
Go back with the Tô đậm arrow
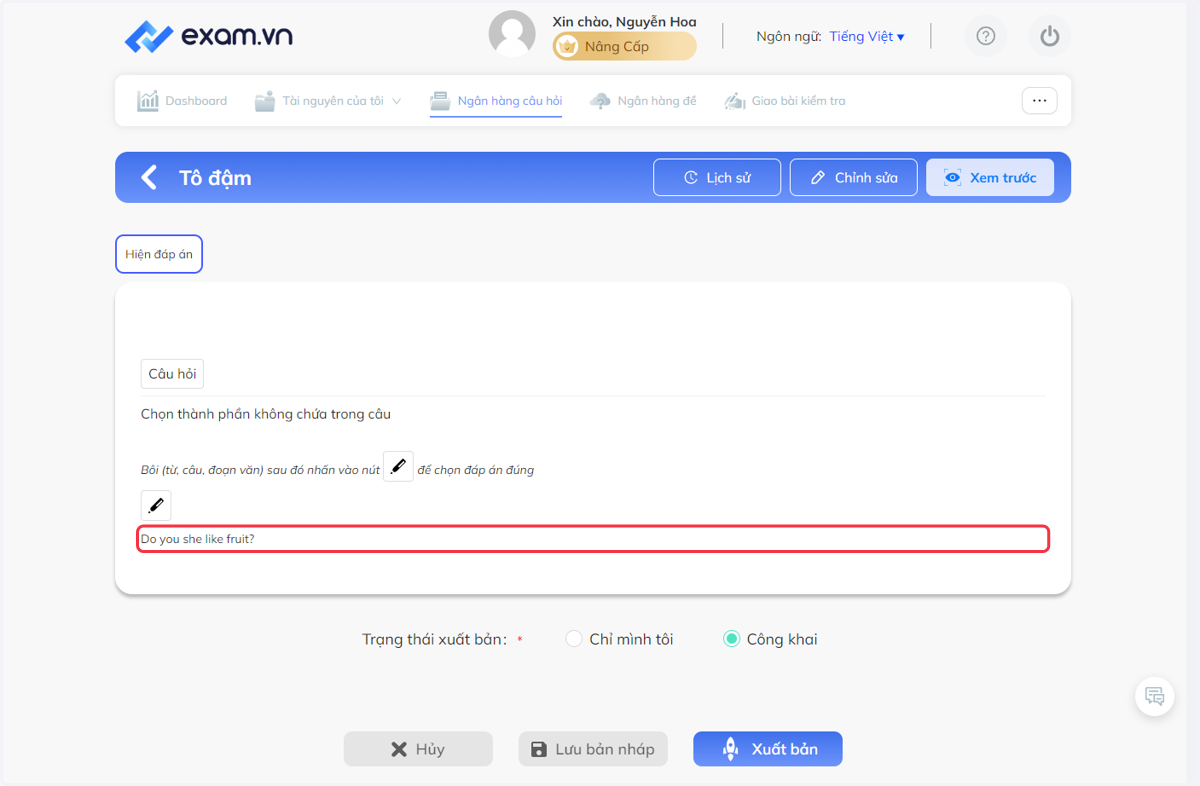(149, 178)
